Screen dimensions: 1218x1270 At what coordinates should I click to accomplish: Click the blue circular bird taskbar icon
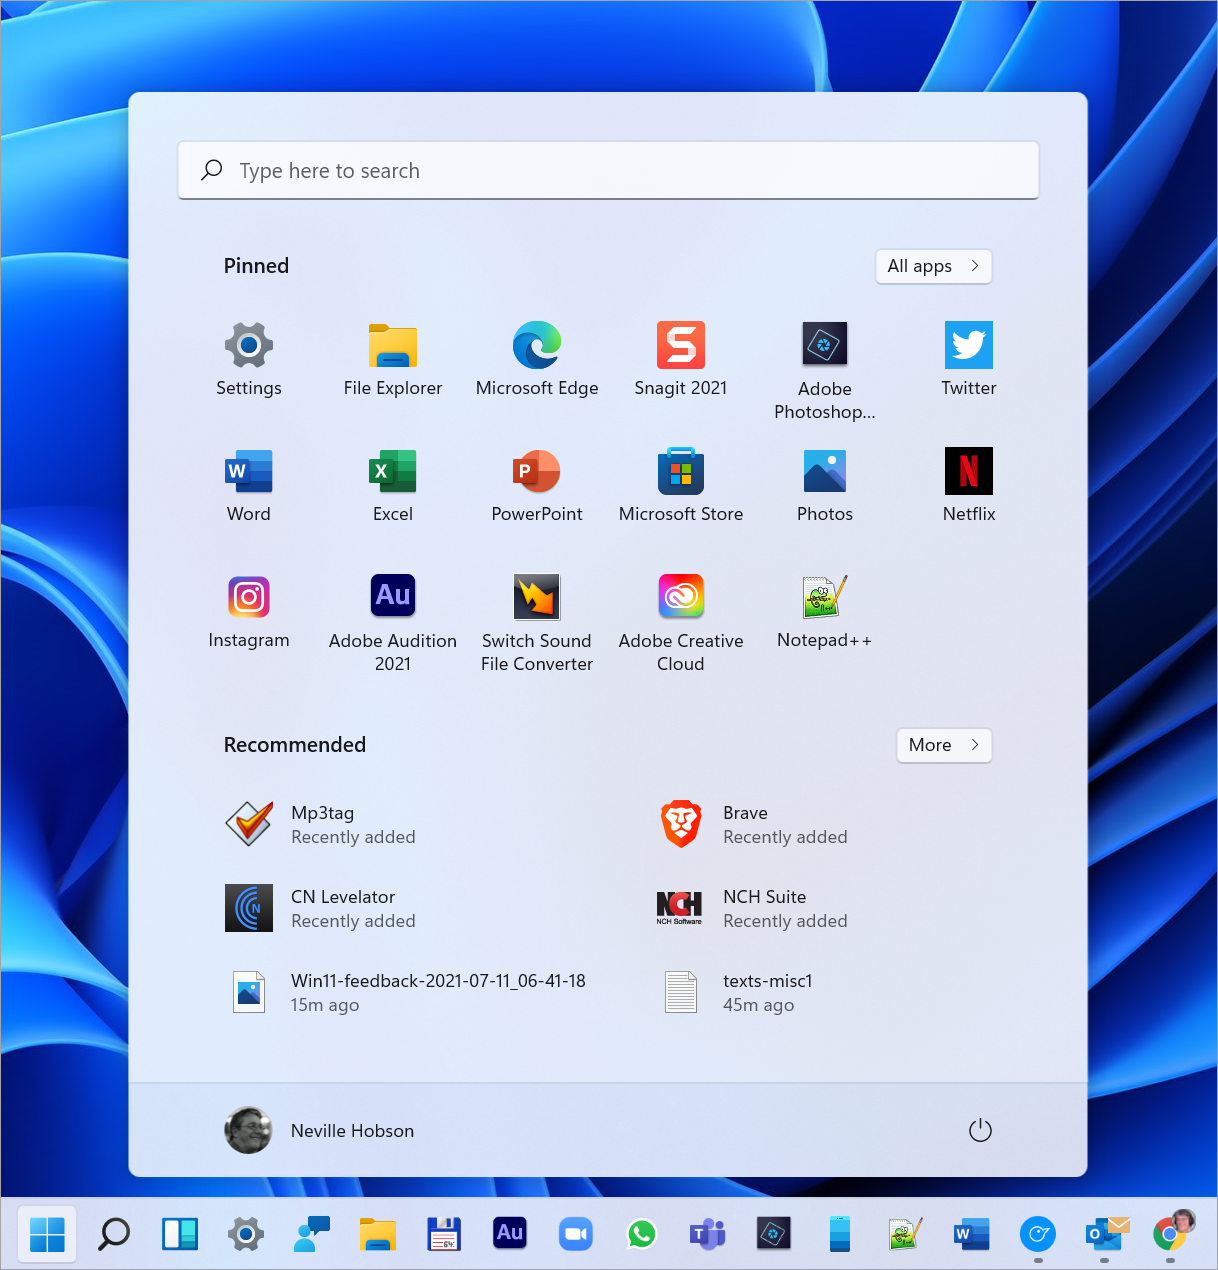pyautogui.click(x=1038, y=1234)
